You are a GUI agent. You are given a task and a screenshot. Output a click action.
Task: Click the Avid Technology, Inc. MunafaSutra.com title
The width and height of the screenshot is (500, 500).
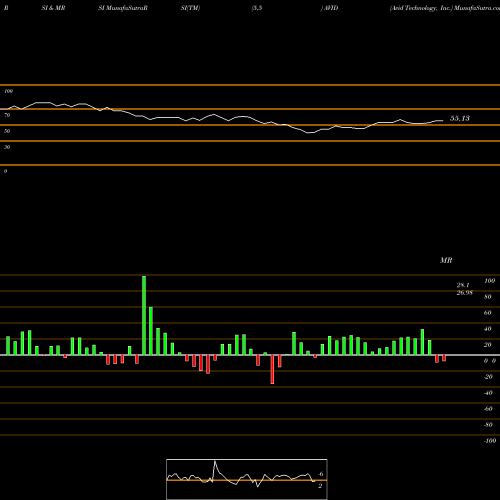[445, 8]
